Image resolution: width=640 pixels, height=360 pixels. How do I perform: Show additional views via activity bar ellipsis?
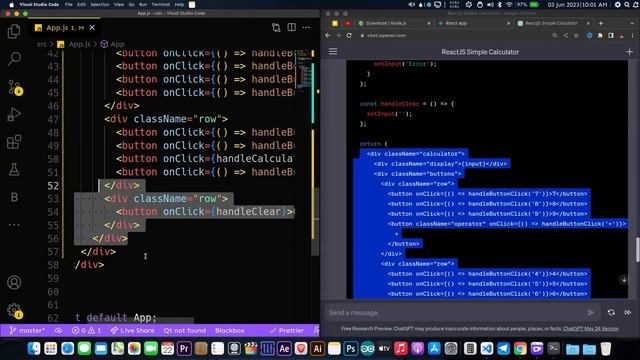pos(14,224)
